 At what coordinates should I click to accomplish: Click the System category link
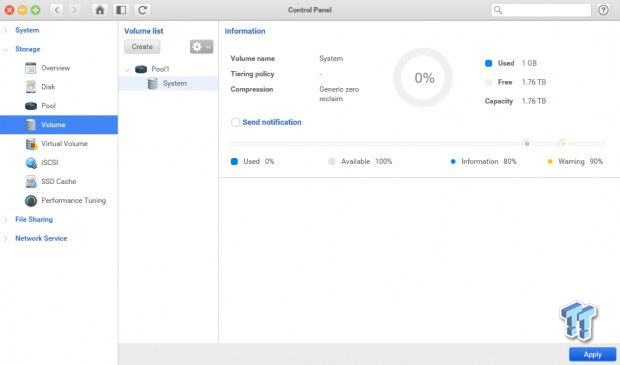pos(27,30)
